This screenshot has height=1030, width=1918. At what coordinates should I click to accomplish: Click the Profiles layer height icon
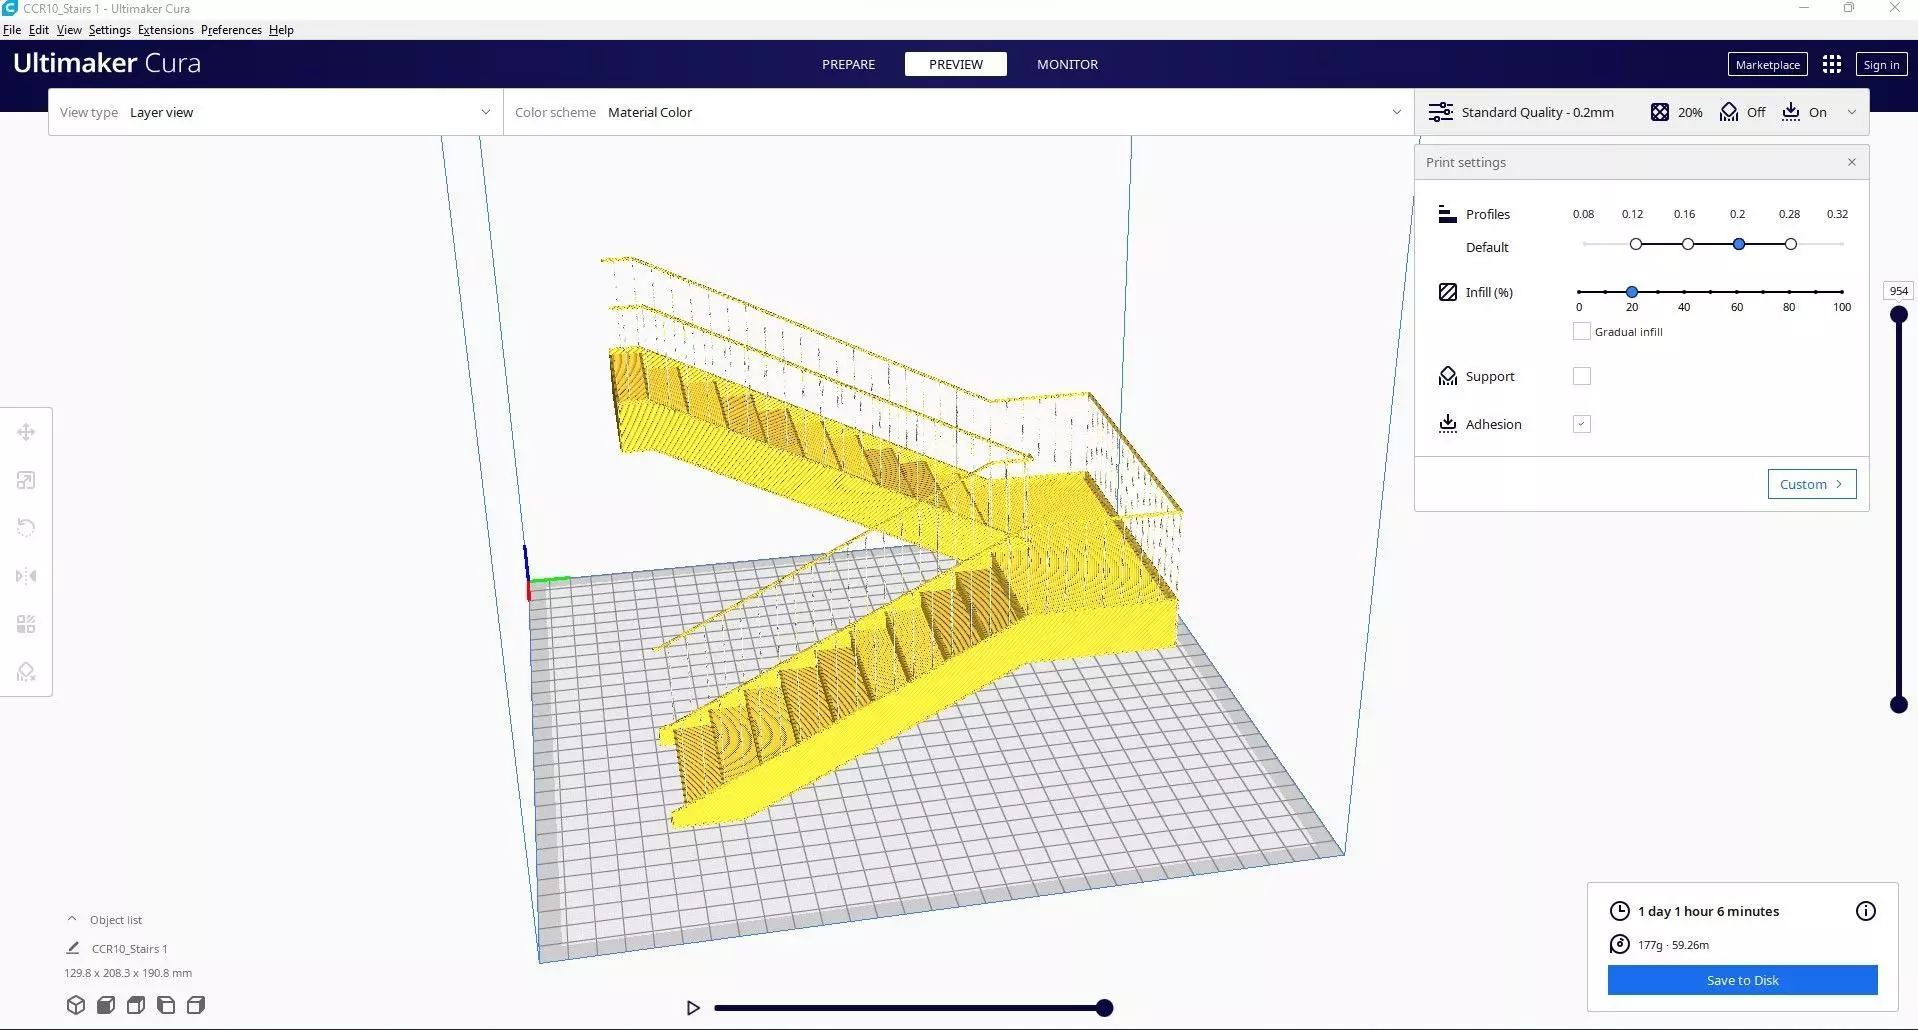tap(1447, 214)
